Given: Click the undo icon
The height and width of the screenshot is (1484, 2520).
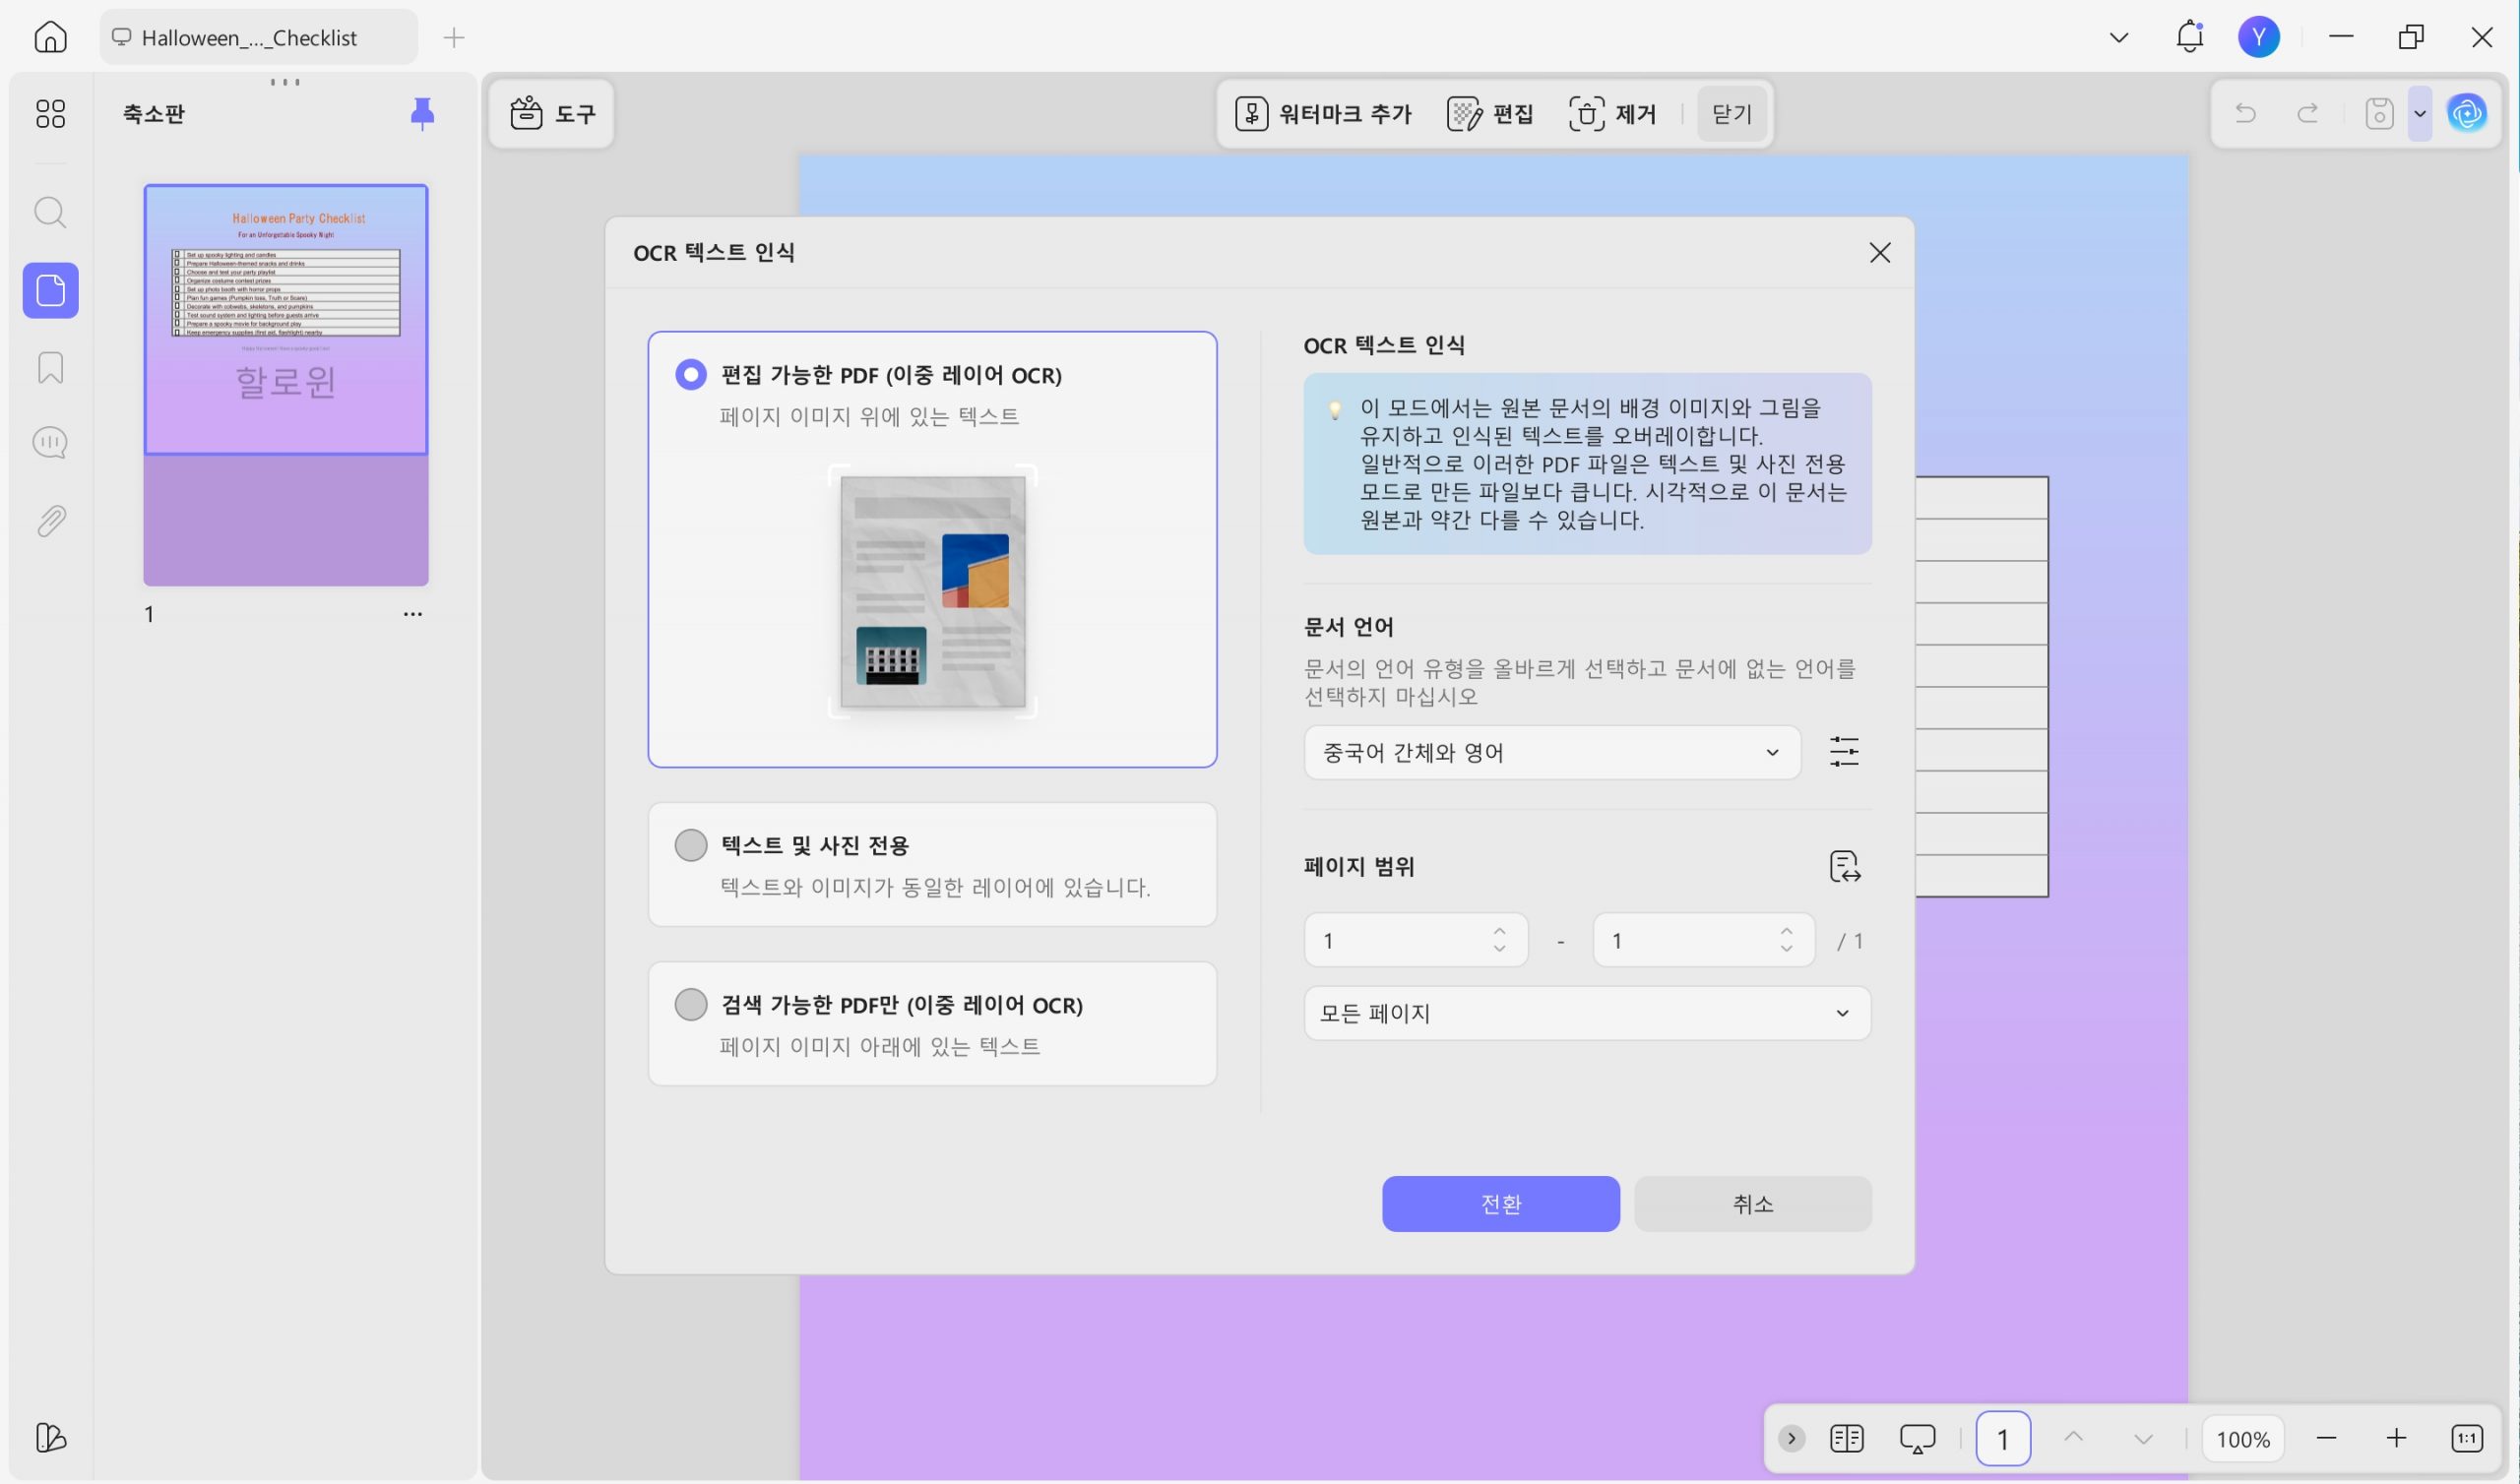Looking at the screenshot, I should (2246, 113).
